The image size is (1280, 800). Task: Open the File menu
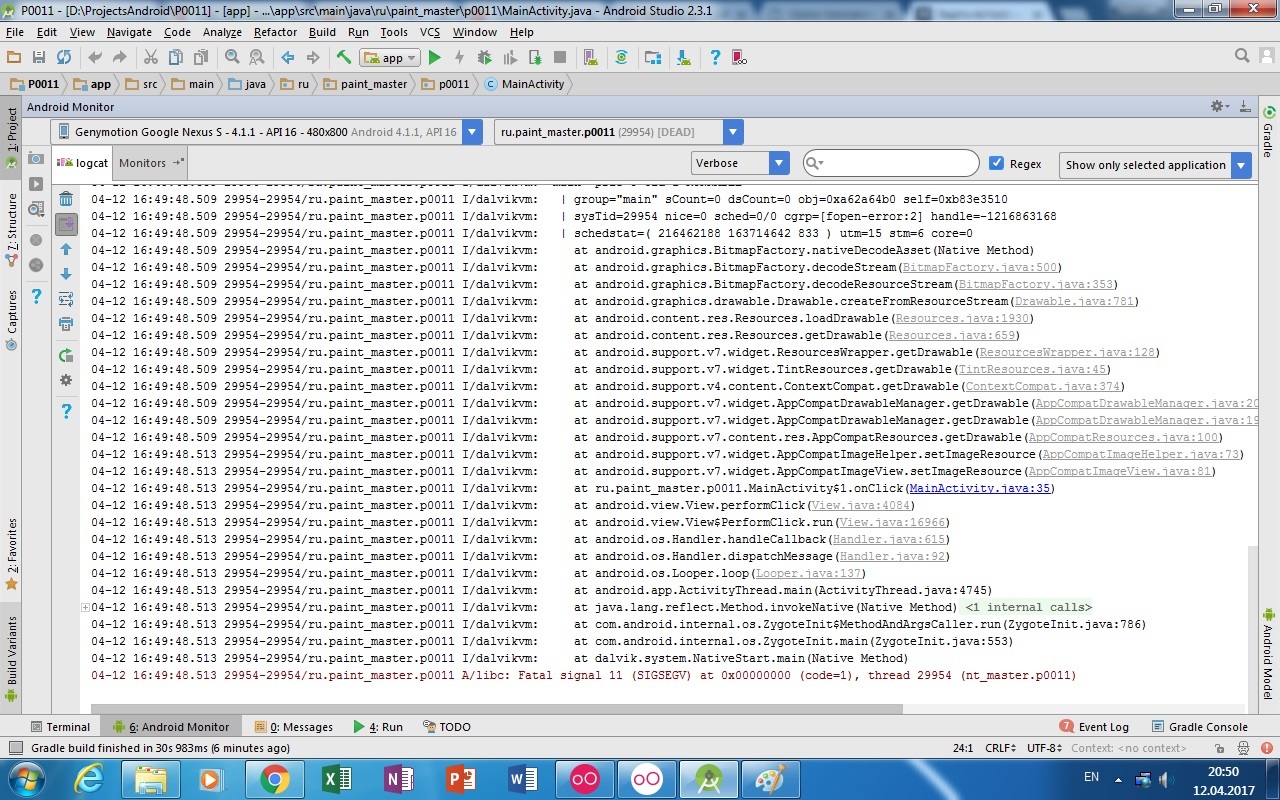14,32
